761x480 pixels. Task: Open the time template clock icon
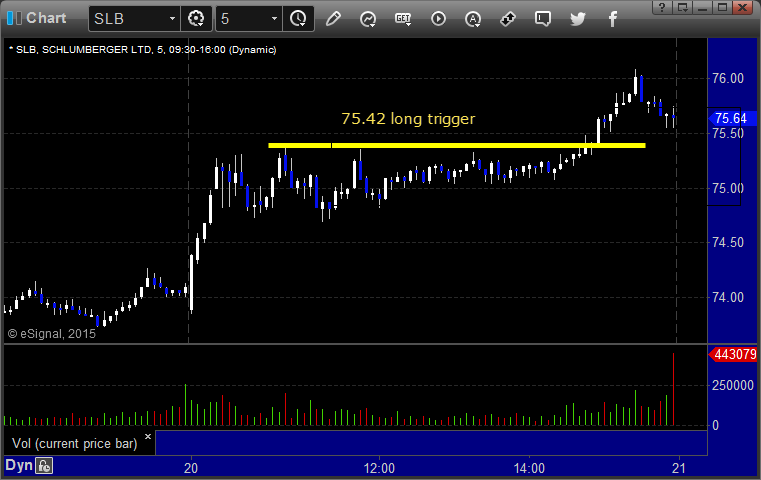click(x=298, y=19)
